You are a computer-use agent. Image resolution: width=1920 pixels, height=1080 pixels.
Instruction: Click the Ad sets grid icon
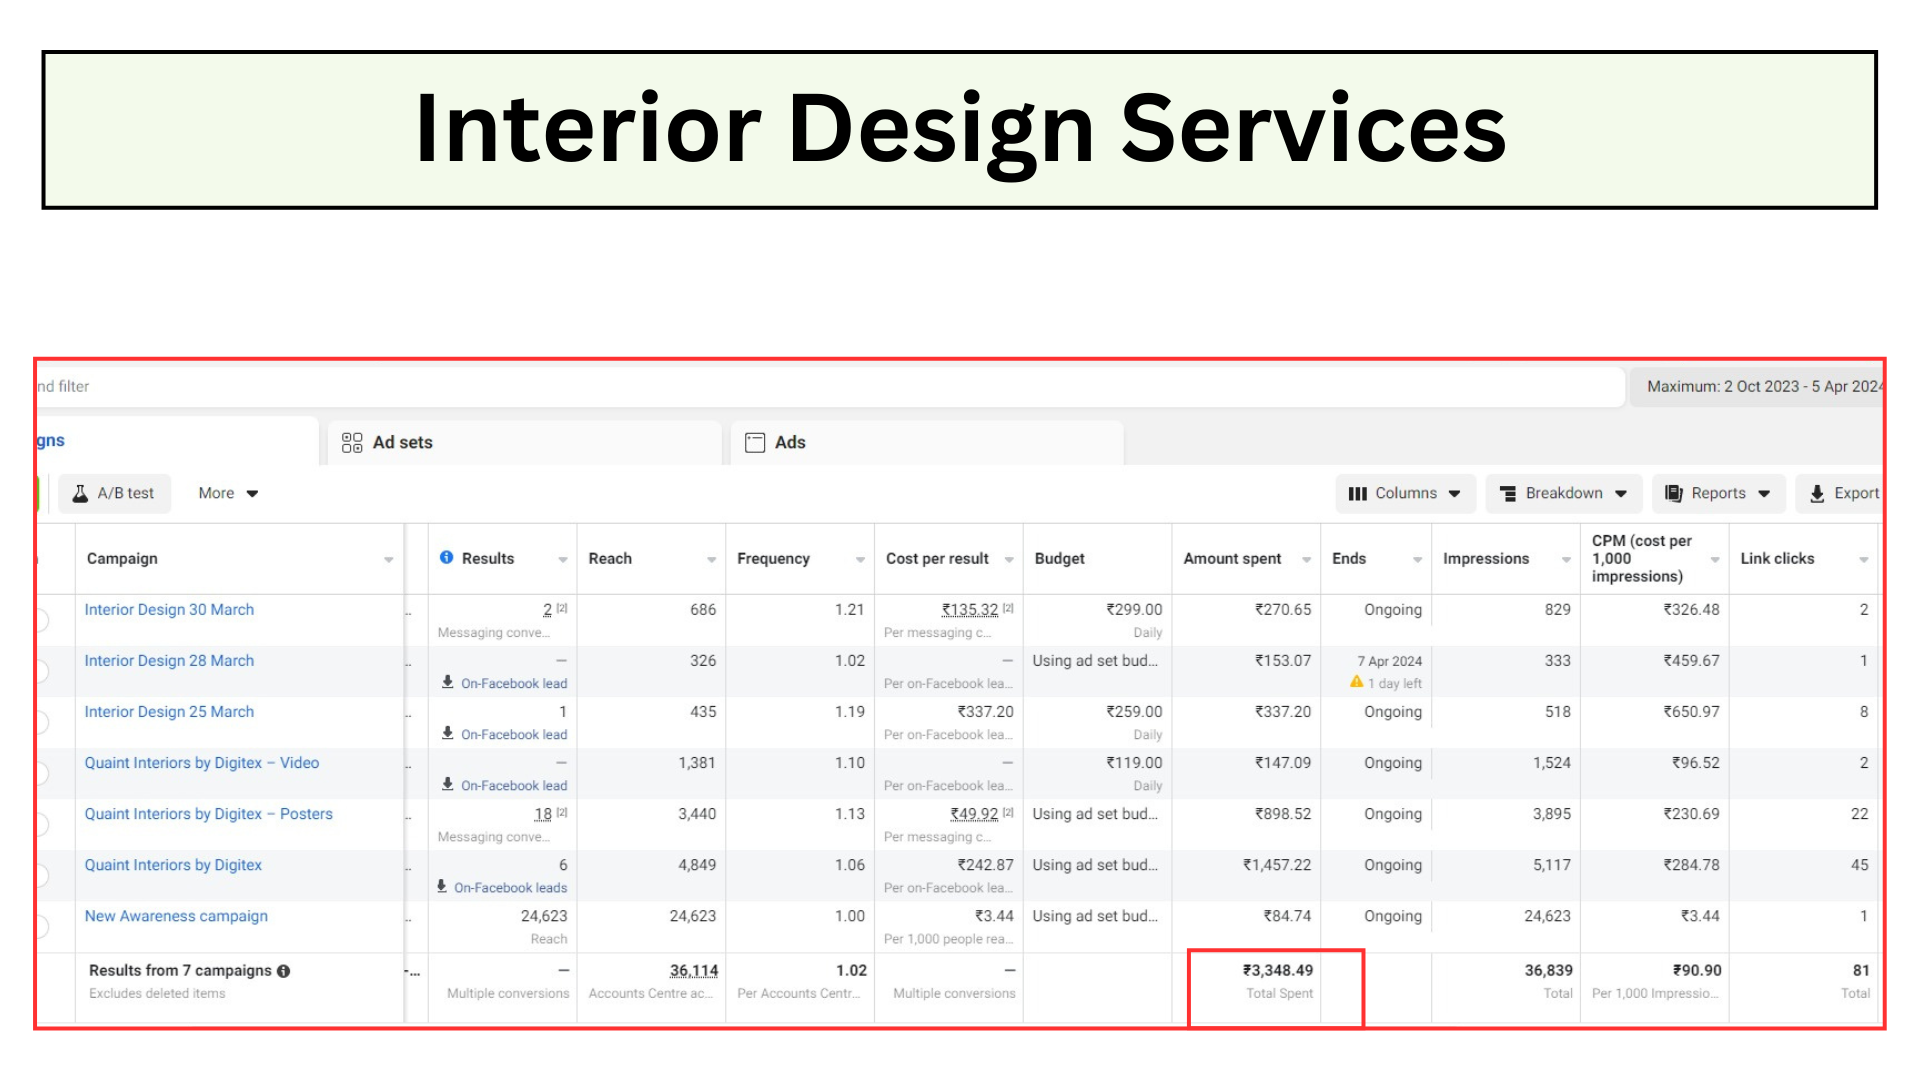coord(352,442)
